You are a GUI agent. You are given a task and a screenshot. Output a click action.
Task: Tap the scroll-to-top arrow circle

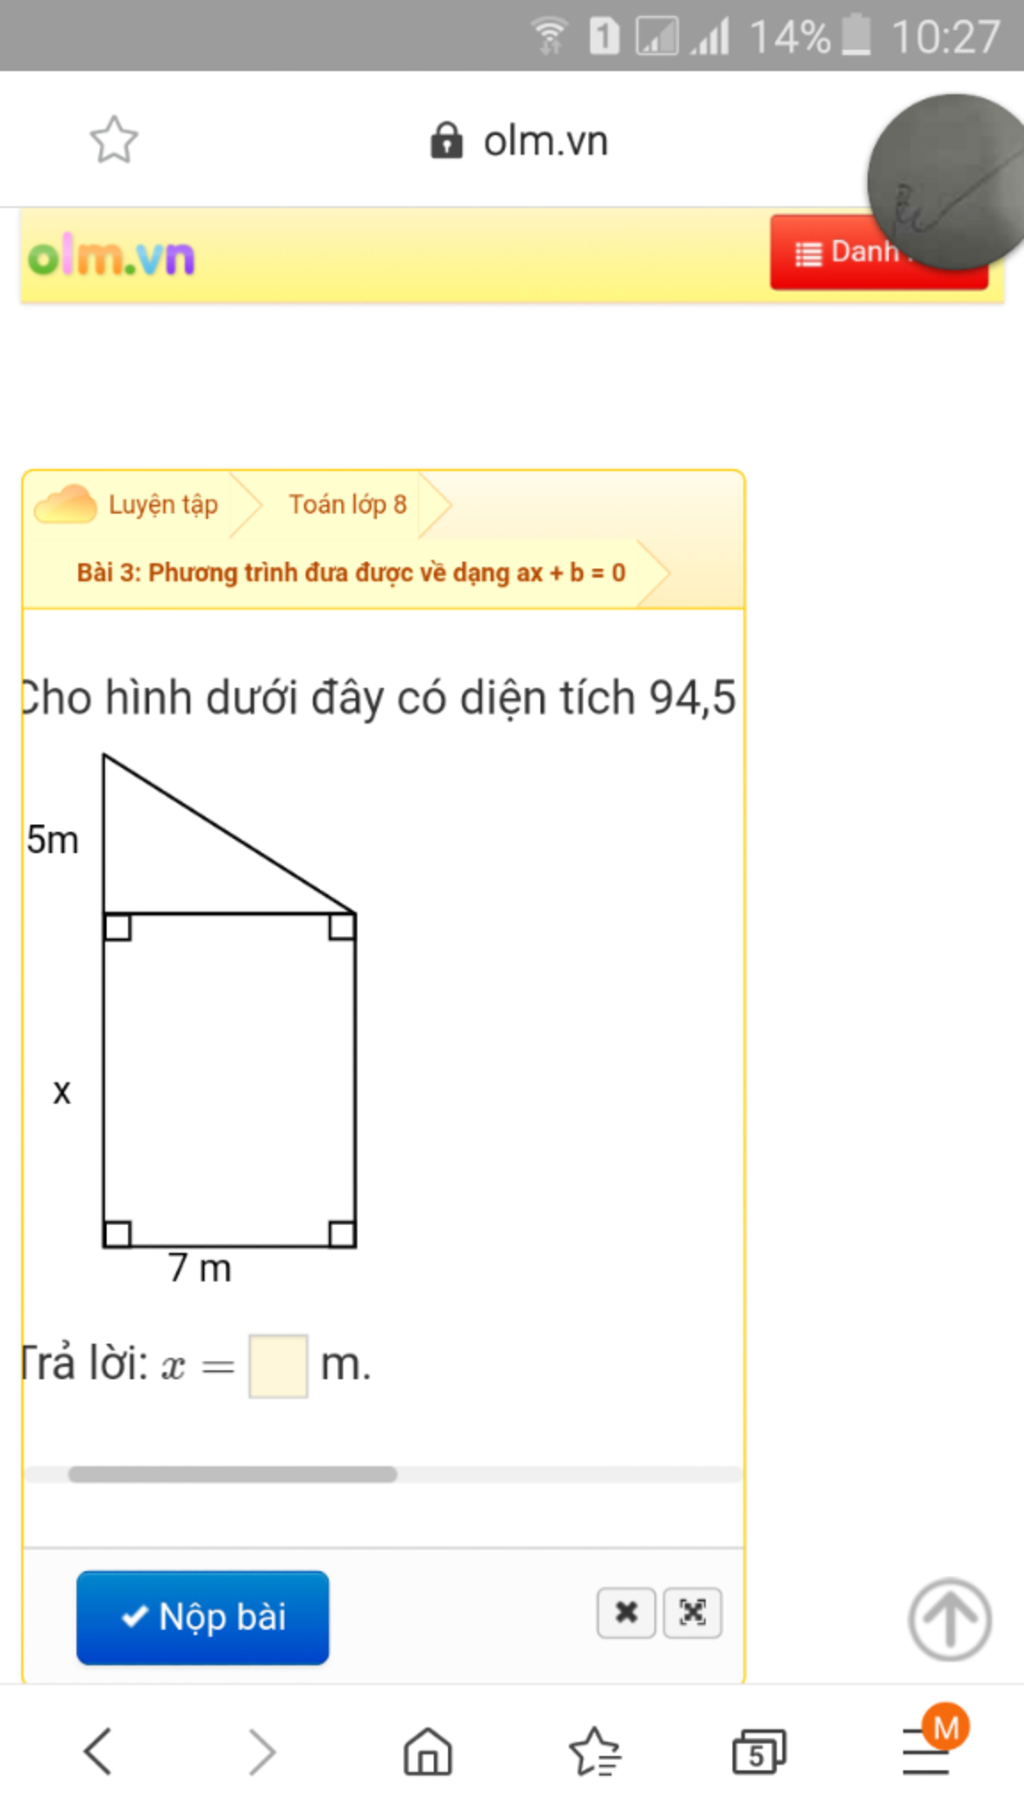pos(950,1619)
